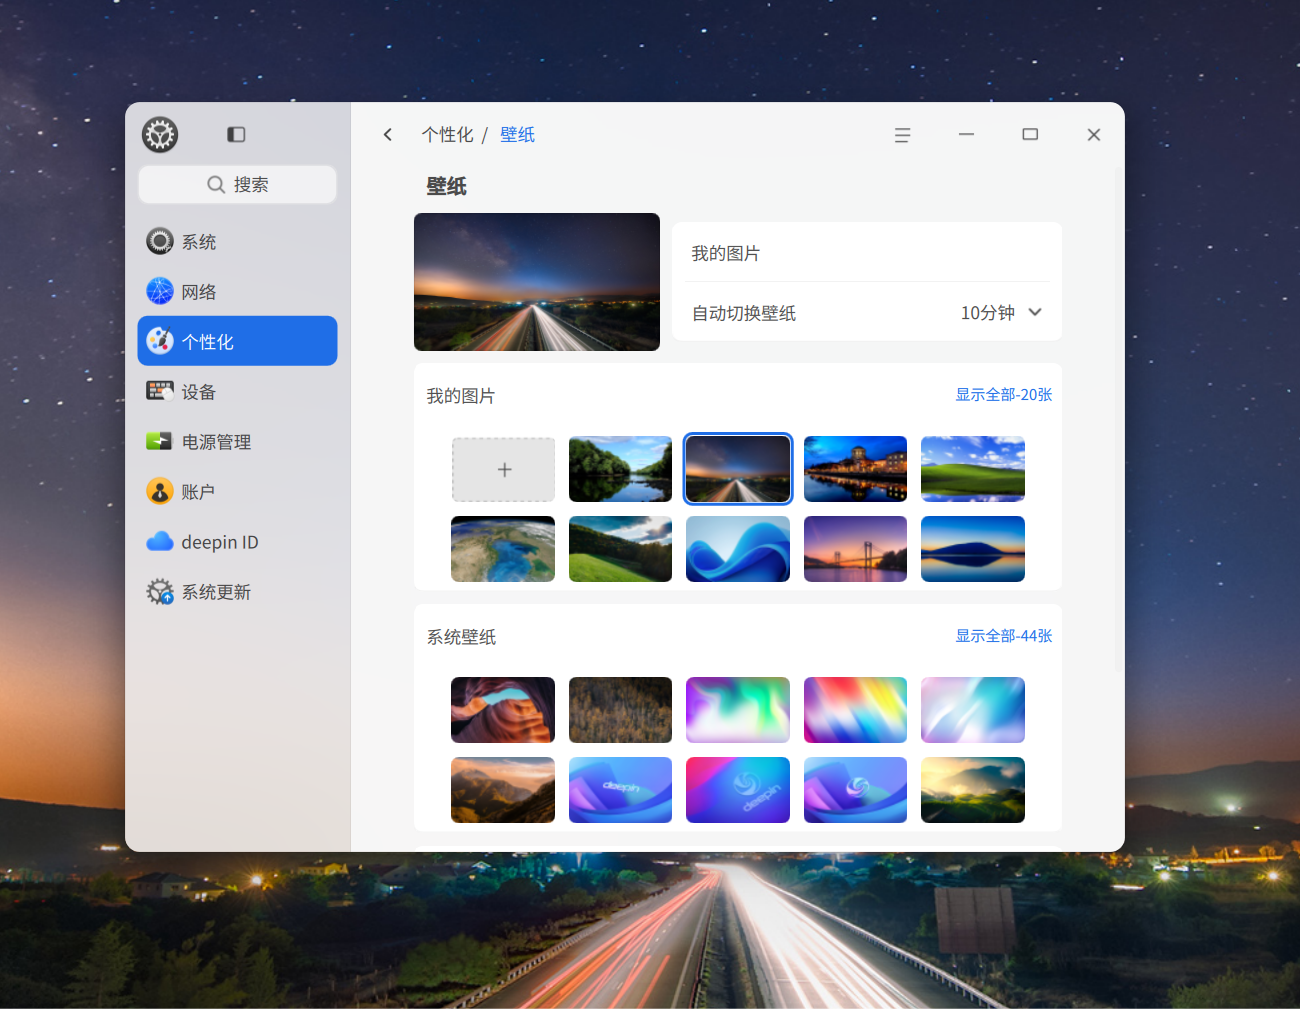Choose the pink purple deepin logo wallpaper
This screenshot has width=1300, height=1009.
[x=738, y=790]
